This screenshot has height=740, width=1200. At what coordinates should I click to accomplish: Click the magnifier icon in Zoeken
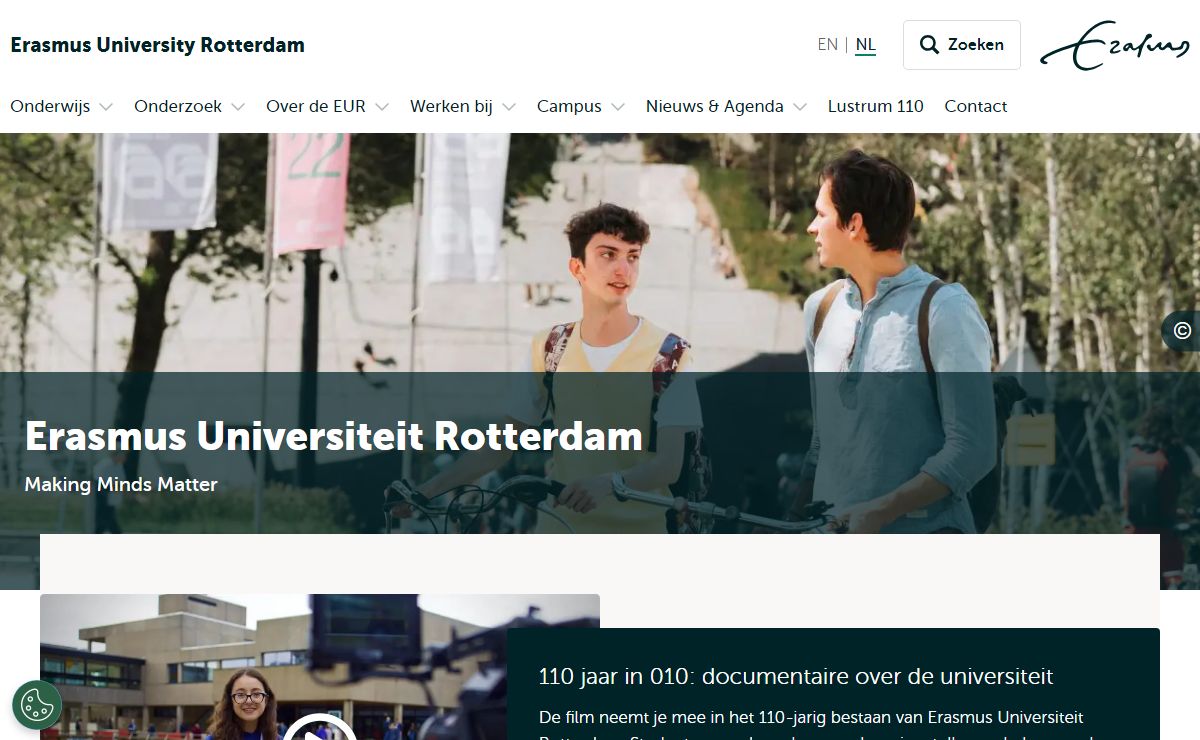(x=929, y=45)
